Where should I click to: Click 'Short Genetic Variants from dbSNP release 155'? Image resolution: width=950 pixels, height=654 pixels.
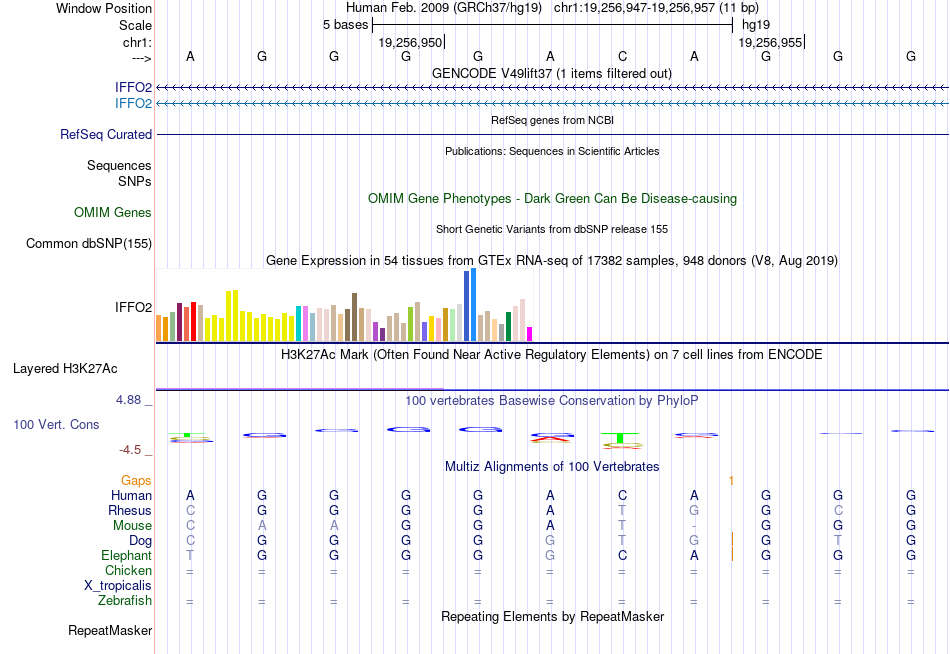(552, 229)
